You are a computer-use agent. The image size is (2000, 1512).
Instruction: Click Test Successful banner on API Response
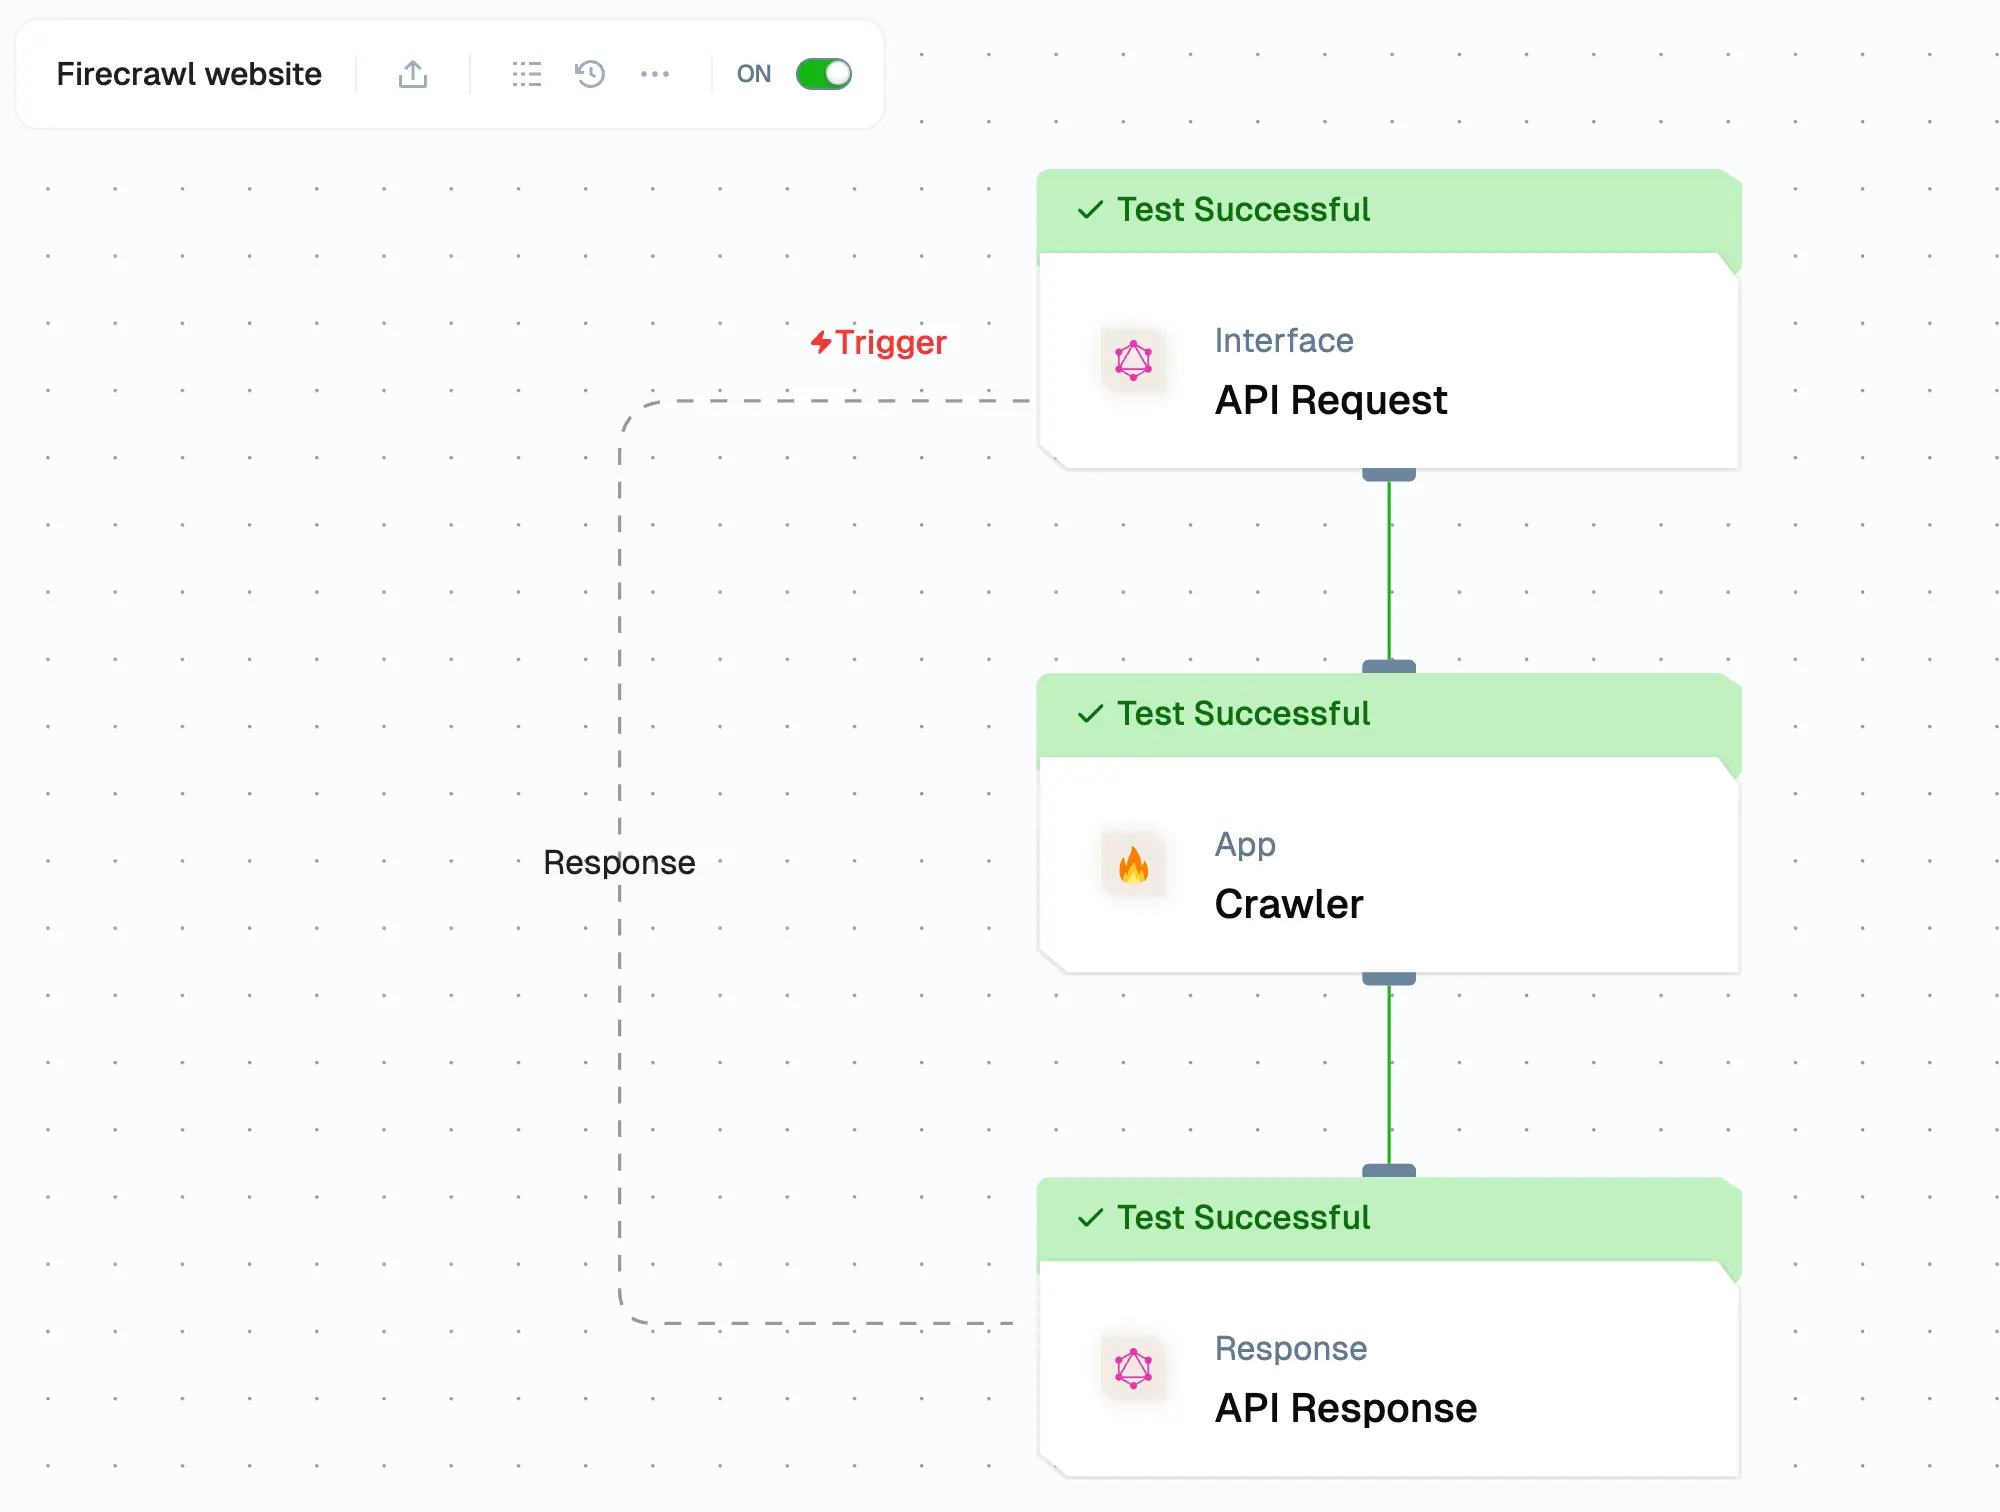point(1243,1218)
